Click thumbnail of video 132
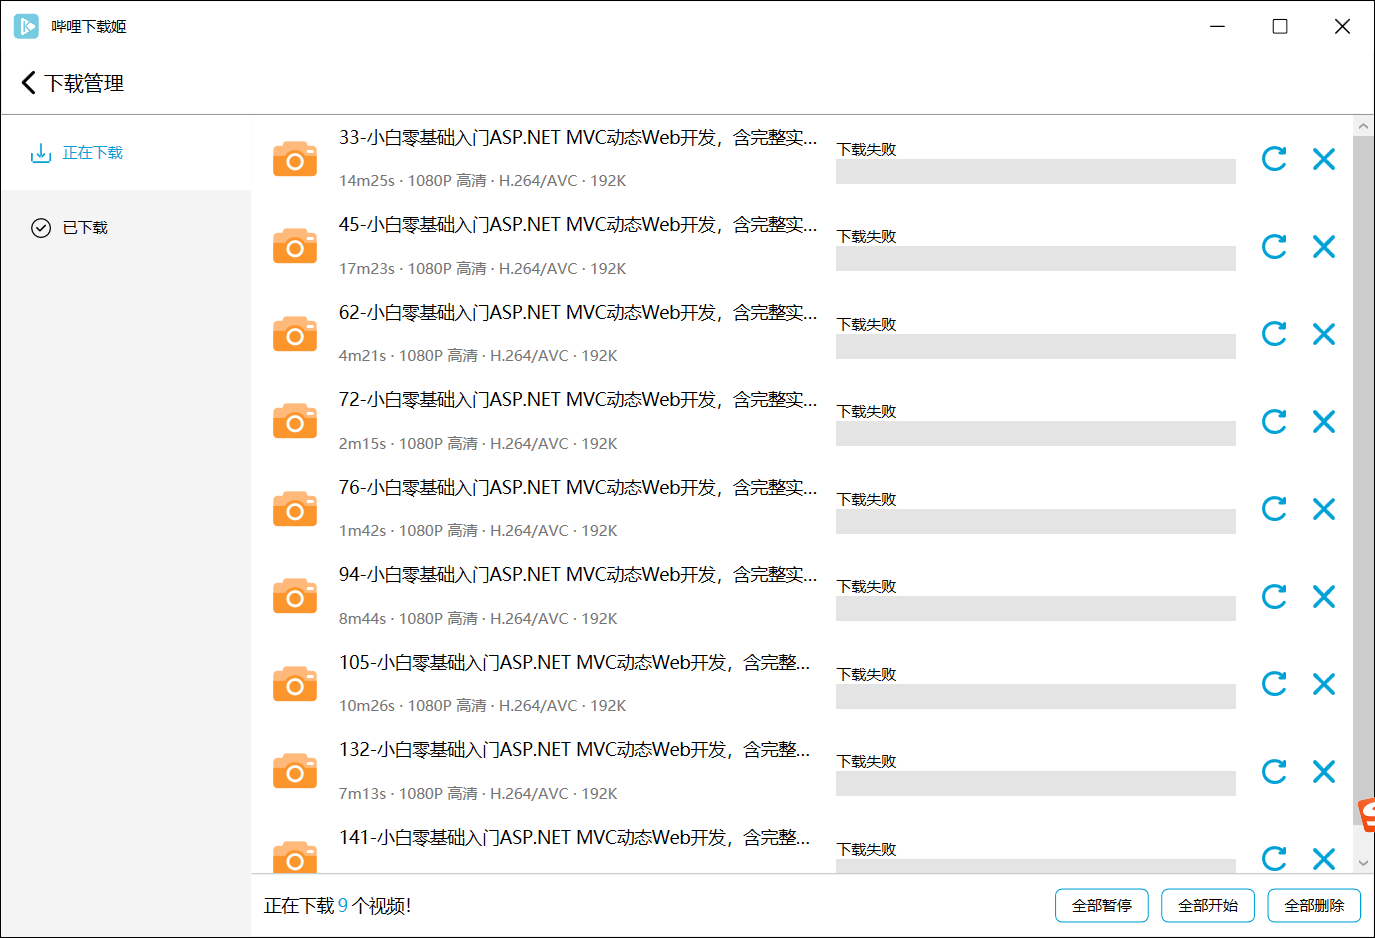This screenshot has width=1375, height=938. click(295, 771)
